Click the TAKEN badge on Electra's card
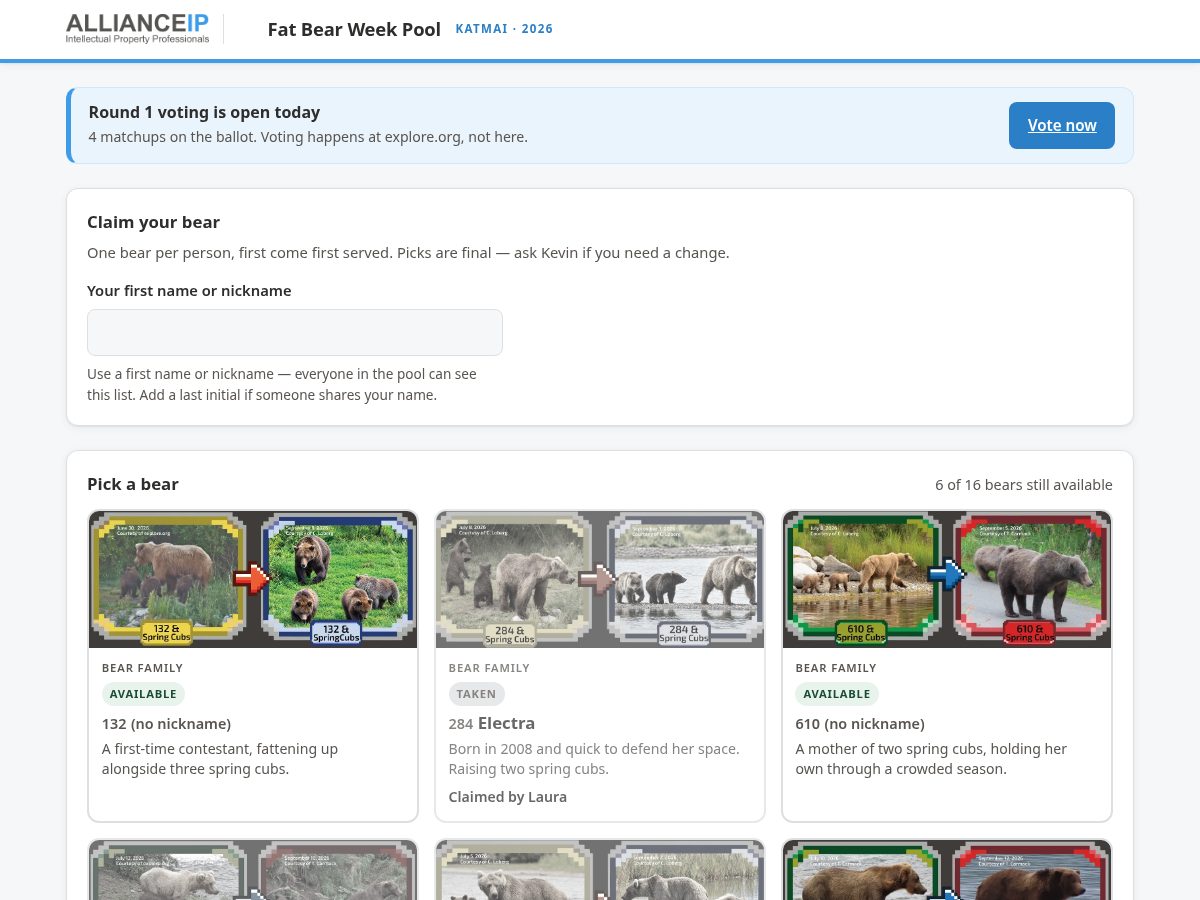 (x=476, y=694)
